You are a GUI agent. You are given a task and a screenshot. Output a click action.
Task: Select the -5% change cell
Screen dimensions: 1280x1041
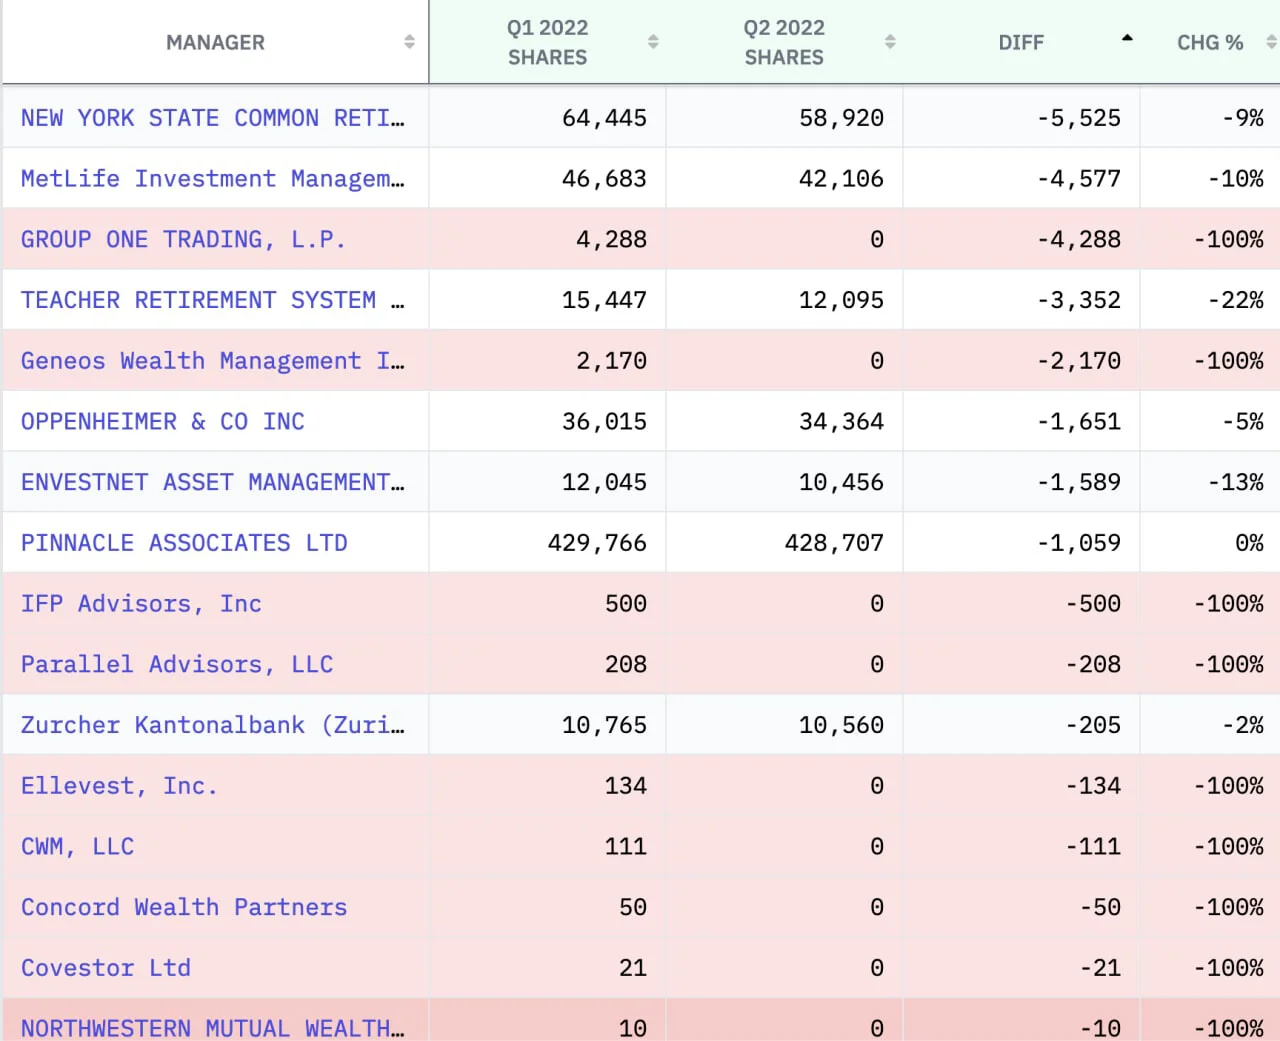click(1243, 422)
